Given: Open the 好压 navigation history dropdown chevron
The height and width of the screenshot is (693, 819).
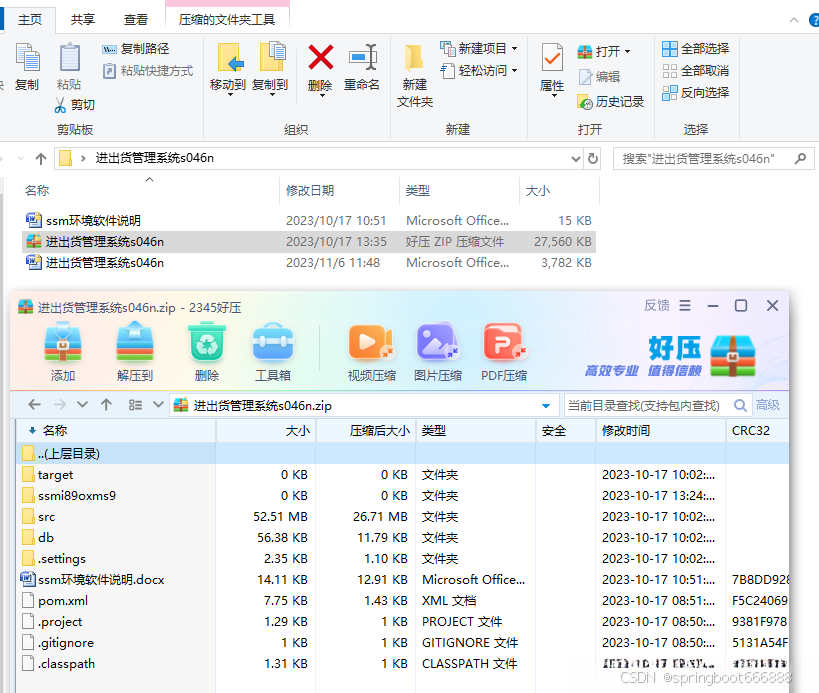Looking at the screenshot, I should (83, 405).
